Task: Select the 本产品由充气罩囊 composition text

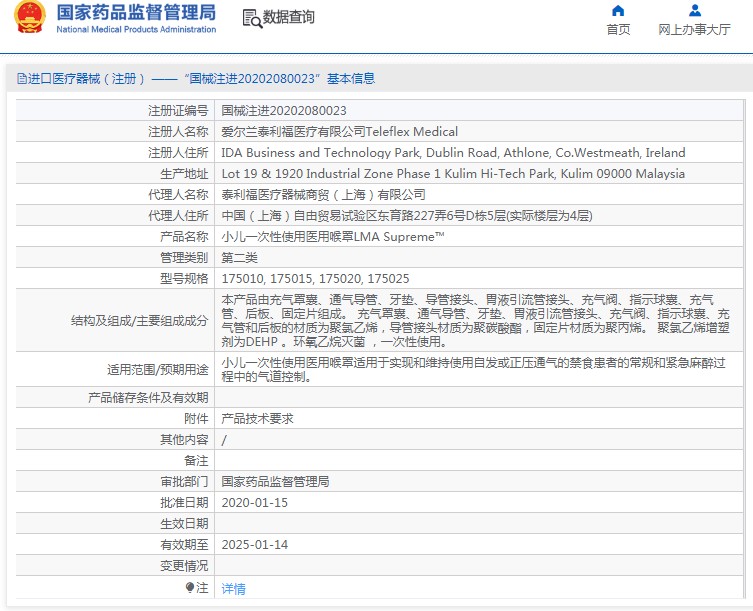Action: tap(475, 320)
